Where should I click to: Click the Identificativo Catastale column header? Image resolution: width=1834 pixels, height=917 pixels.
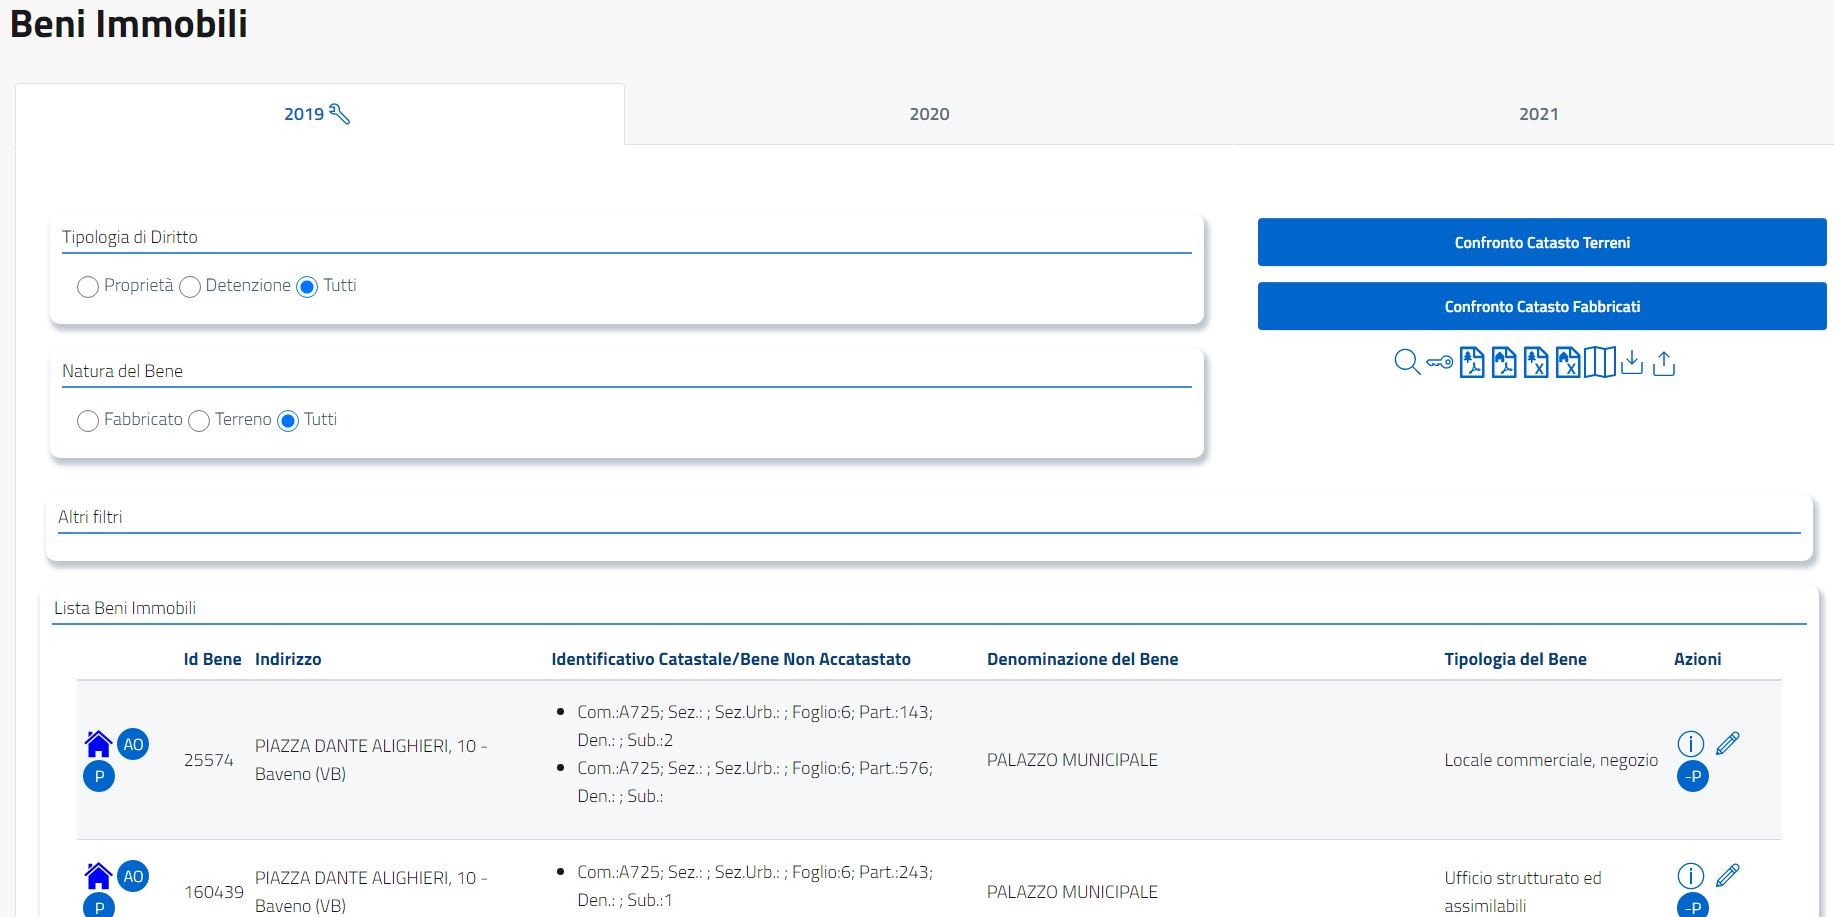(x=731, y=659)
